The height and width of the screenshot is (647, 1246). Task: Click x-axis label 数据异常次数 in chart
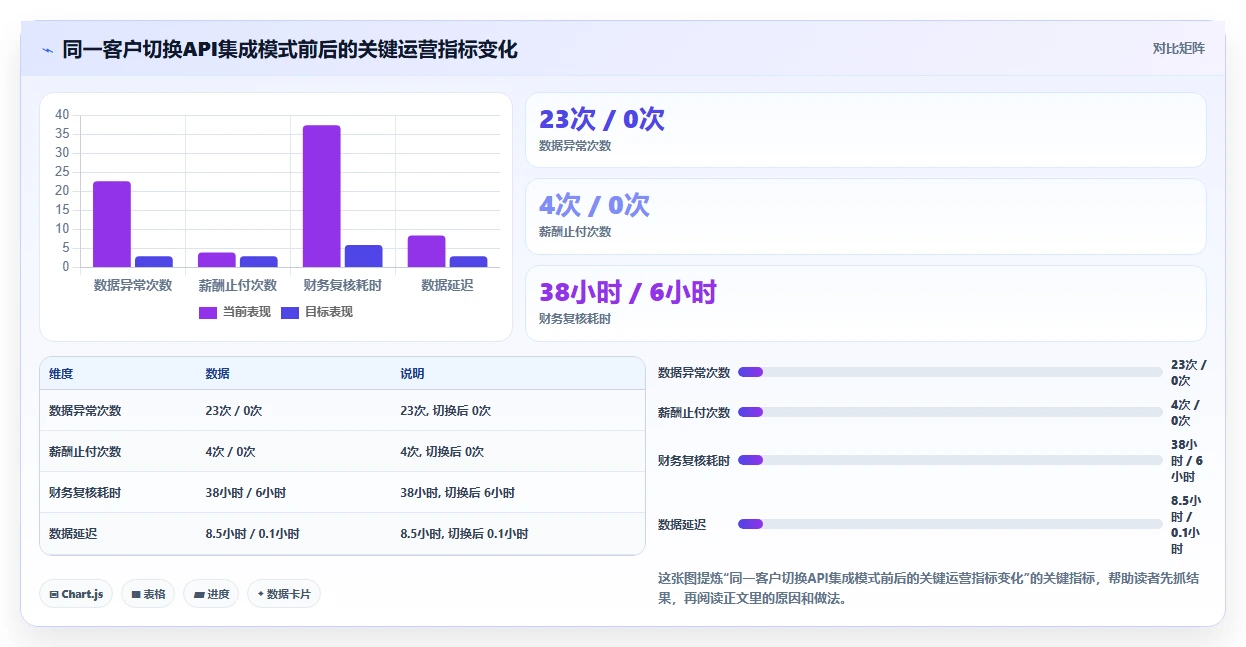click(133, 285)
